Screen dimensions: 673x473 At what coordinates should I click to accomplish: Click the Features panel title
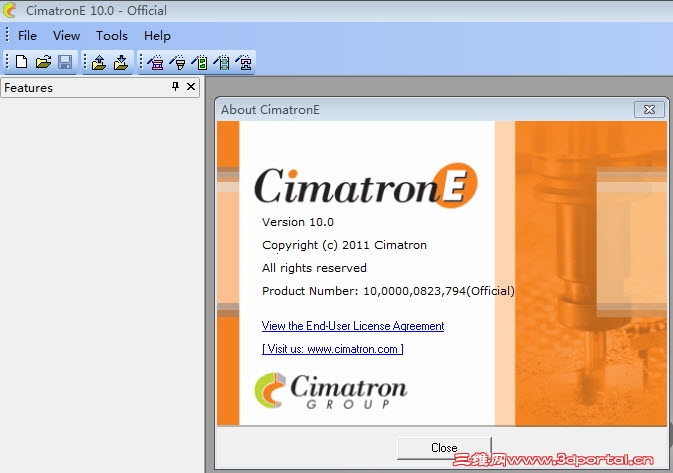click(28, 88)
